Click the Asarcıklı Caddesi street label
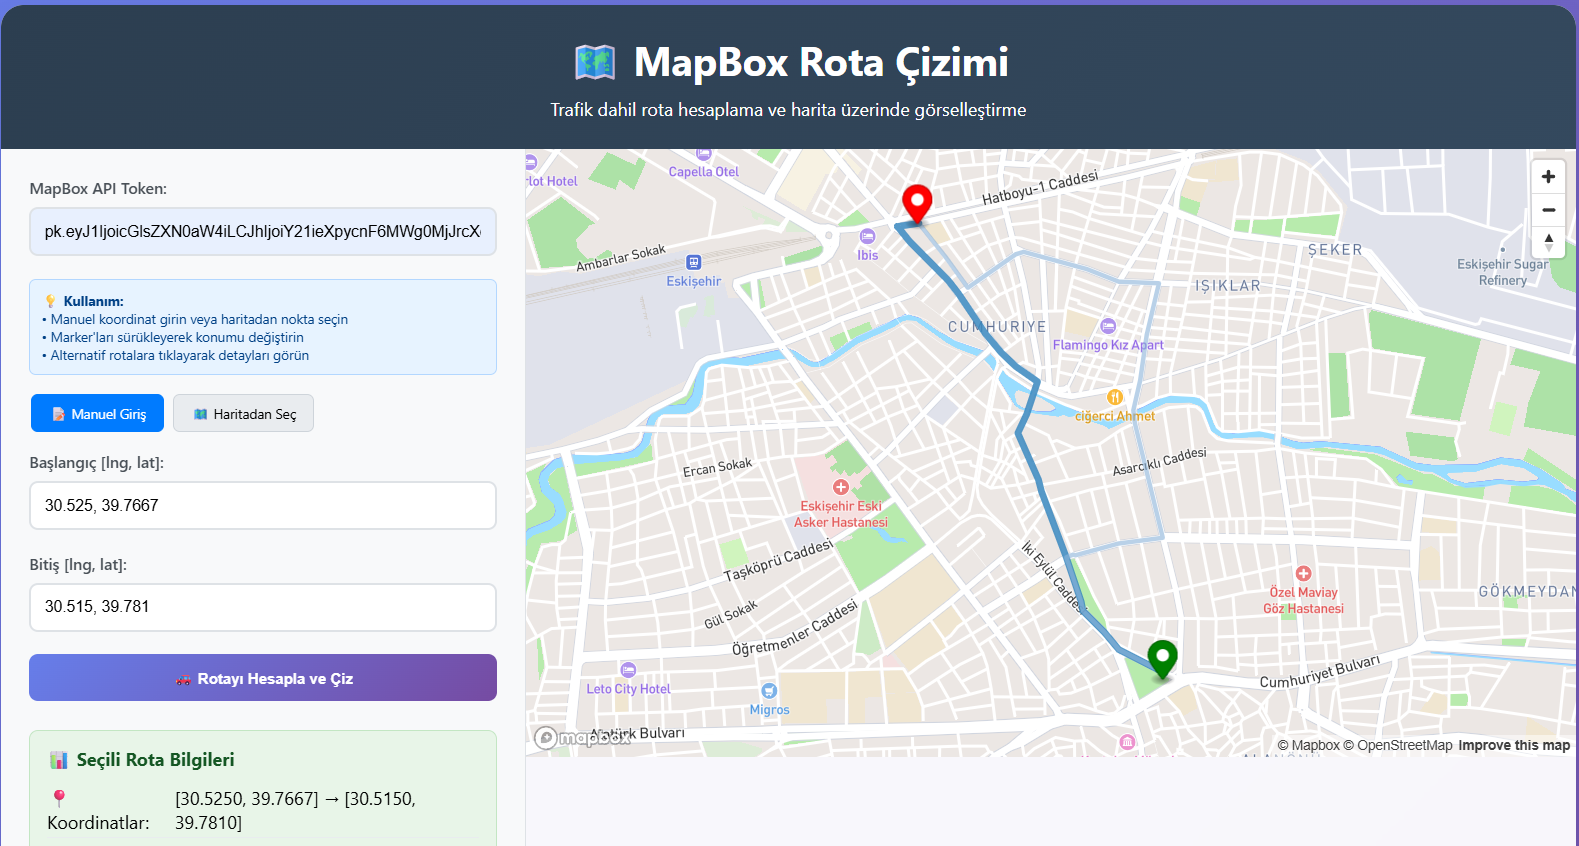 (x=1160, y=462)
